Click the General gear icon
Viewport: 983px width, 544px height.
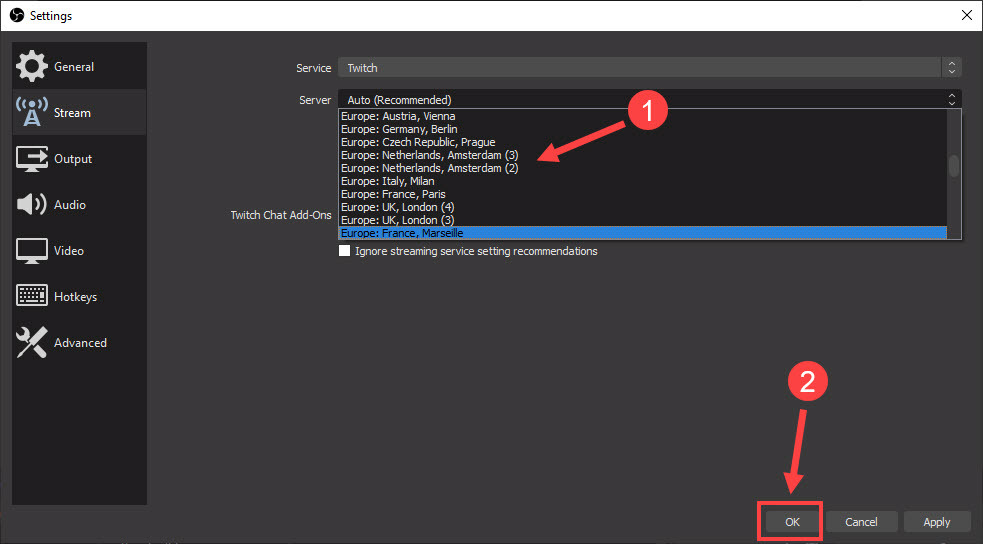click(32, 67)
